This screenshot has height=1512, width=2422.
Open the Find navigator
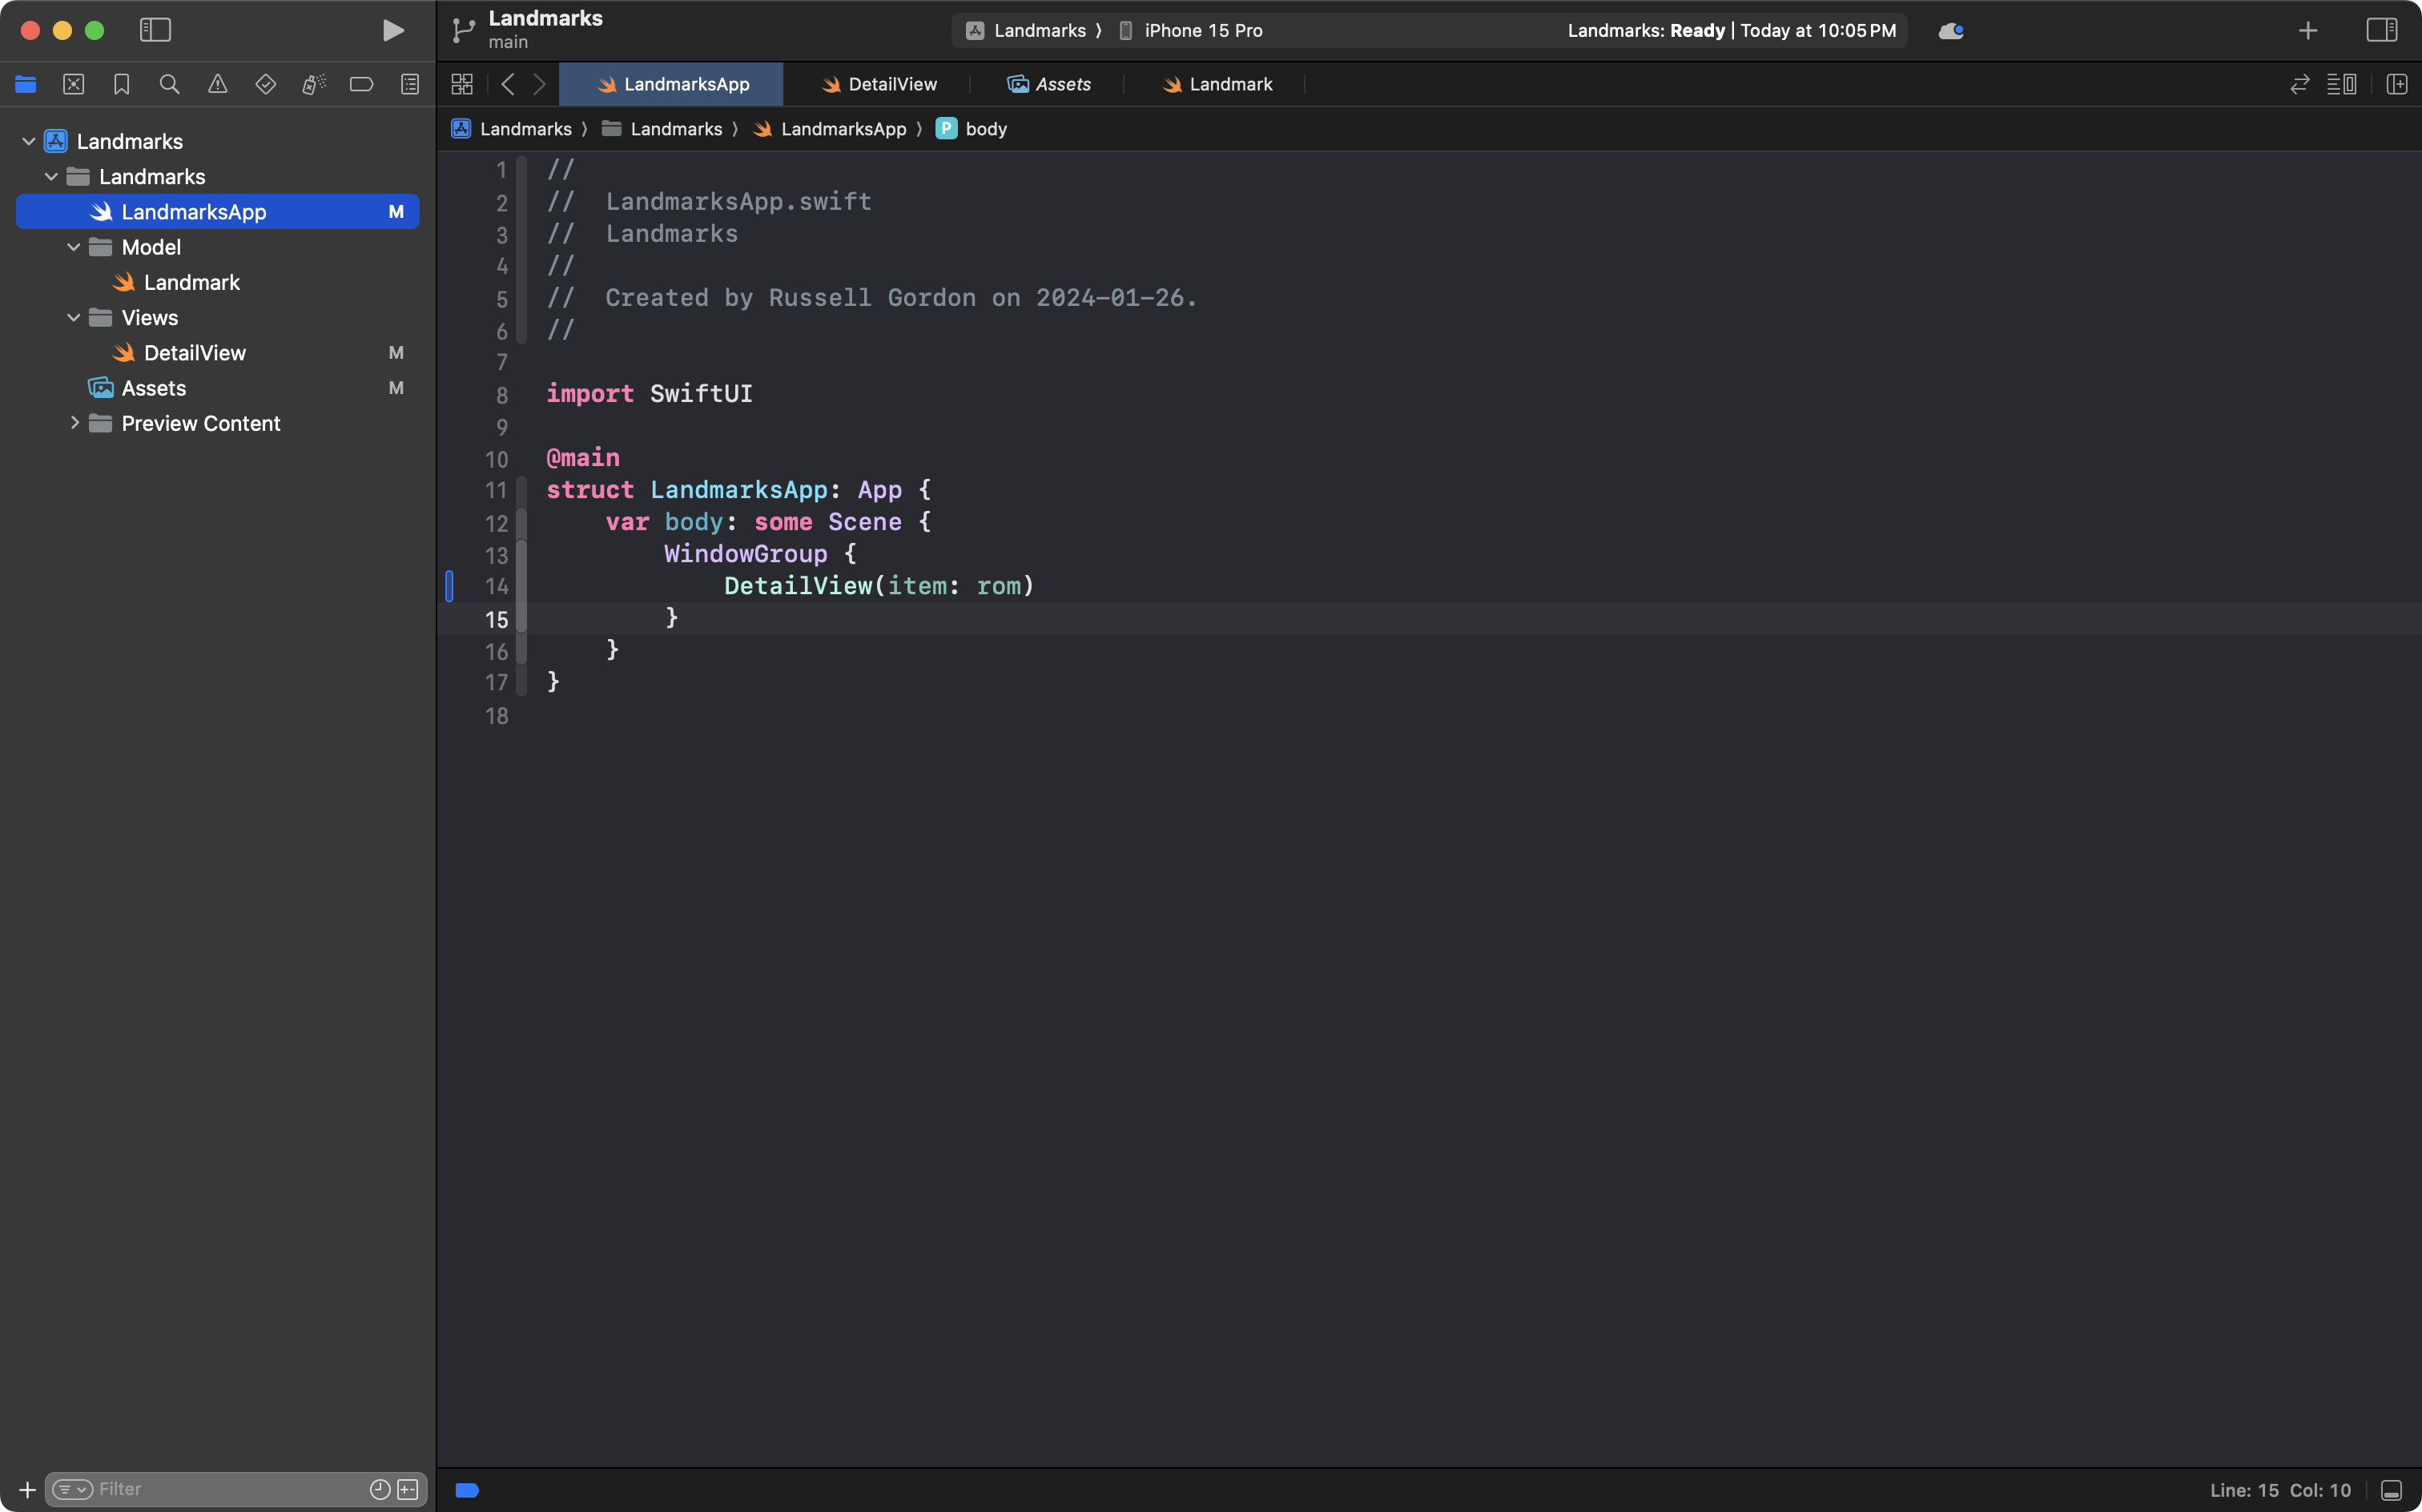(169, 84)
